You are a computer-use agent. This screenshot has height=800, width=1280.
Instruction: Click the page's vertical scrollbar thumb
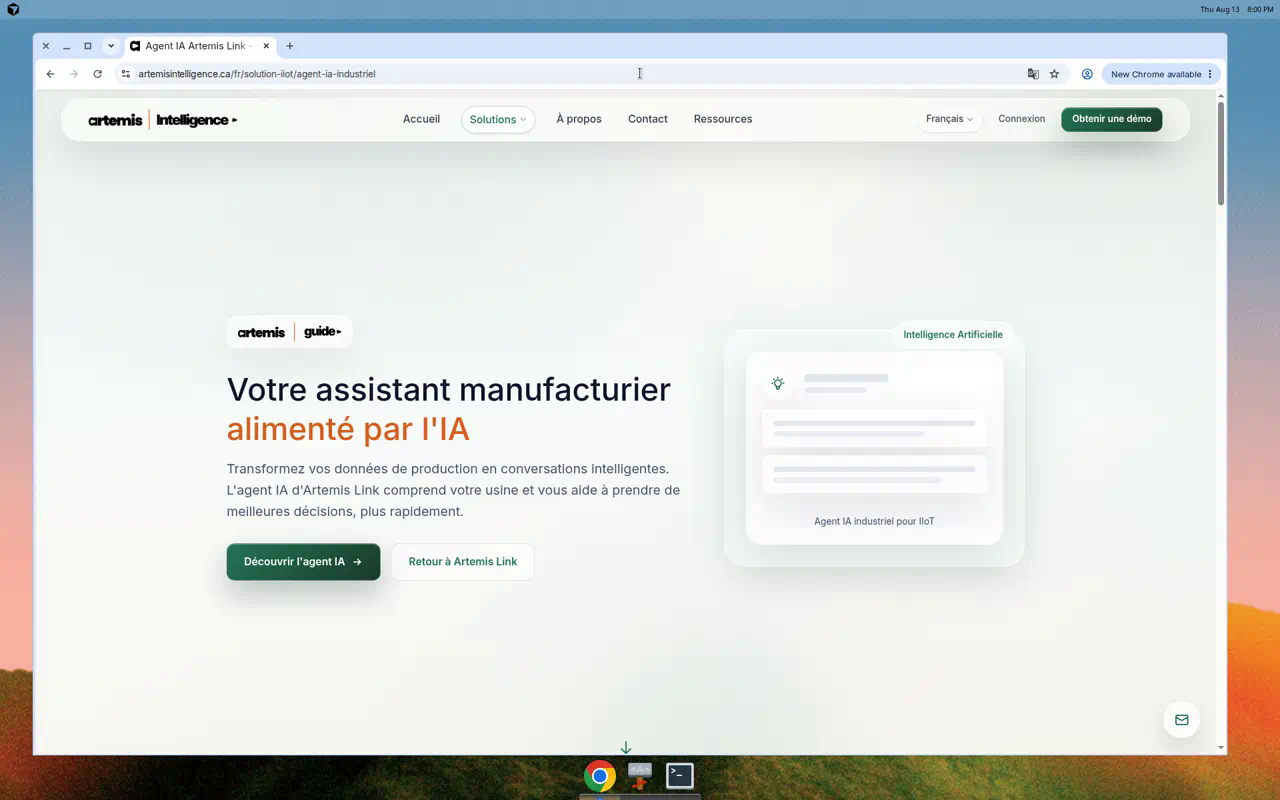pyautogui.click(x=1221, y=153)
